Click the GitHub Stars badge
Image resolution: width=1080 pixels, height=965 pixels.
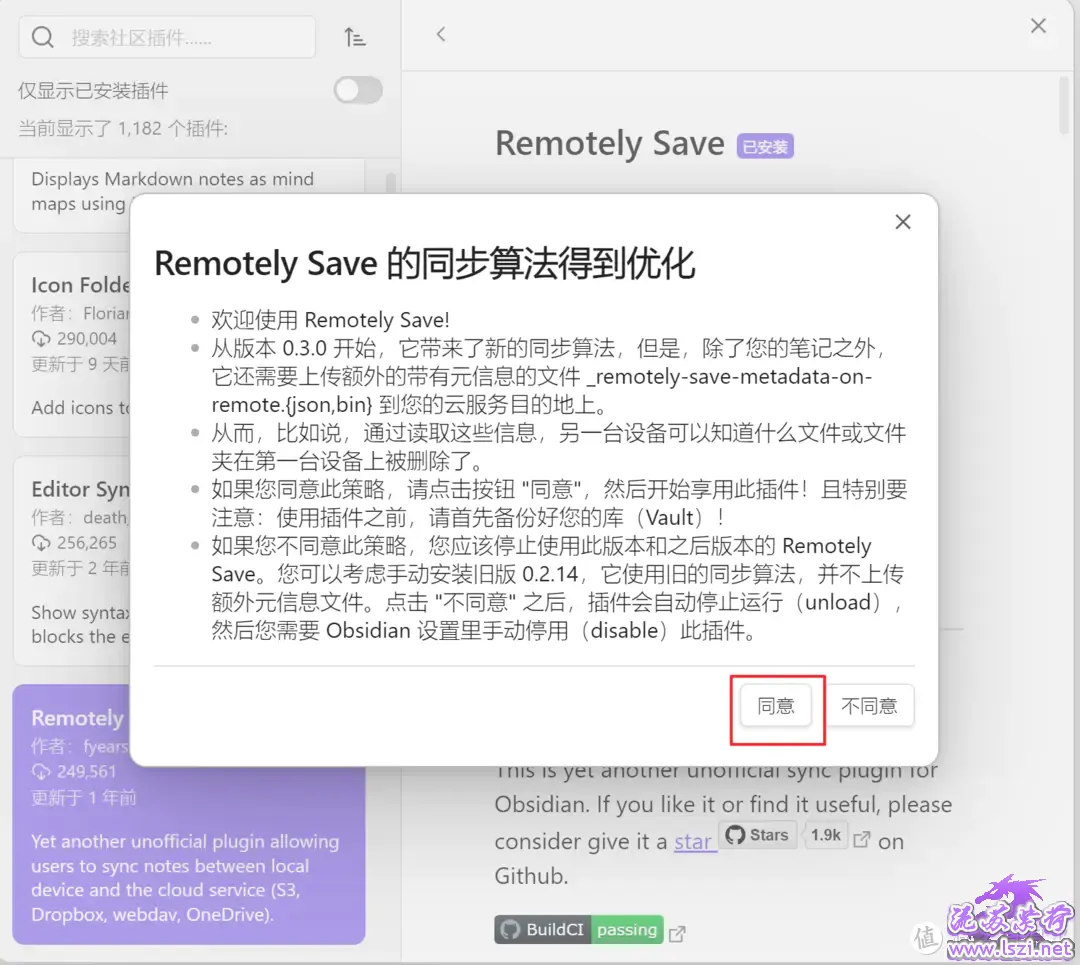(757, 835)
